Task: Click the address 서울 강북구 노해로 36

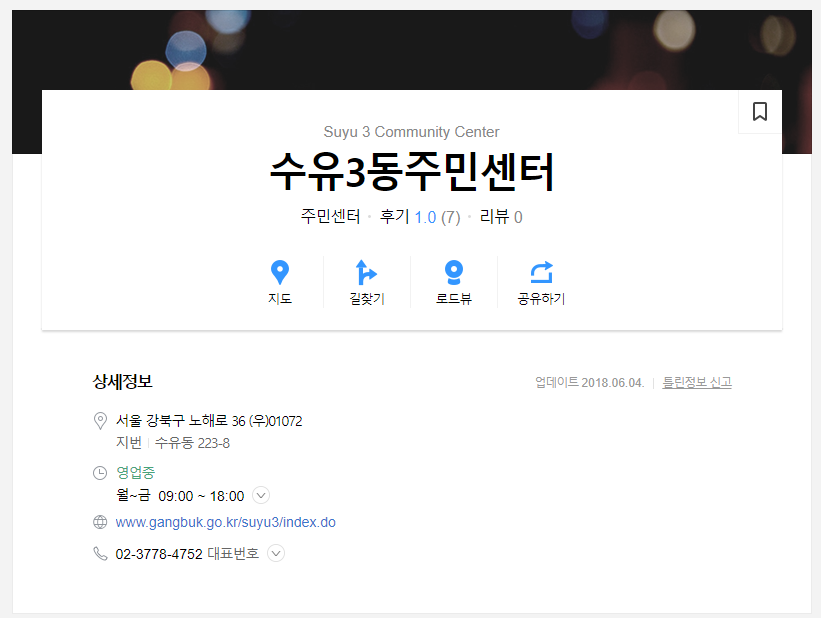Action: [180, 421]
